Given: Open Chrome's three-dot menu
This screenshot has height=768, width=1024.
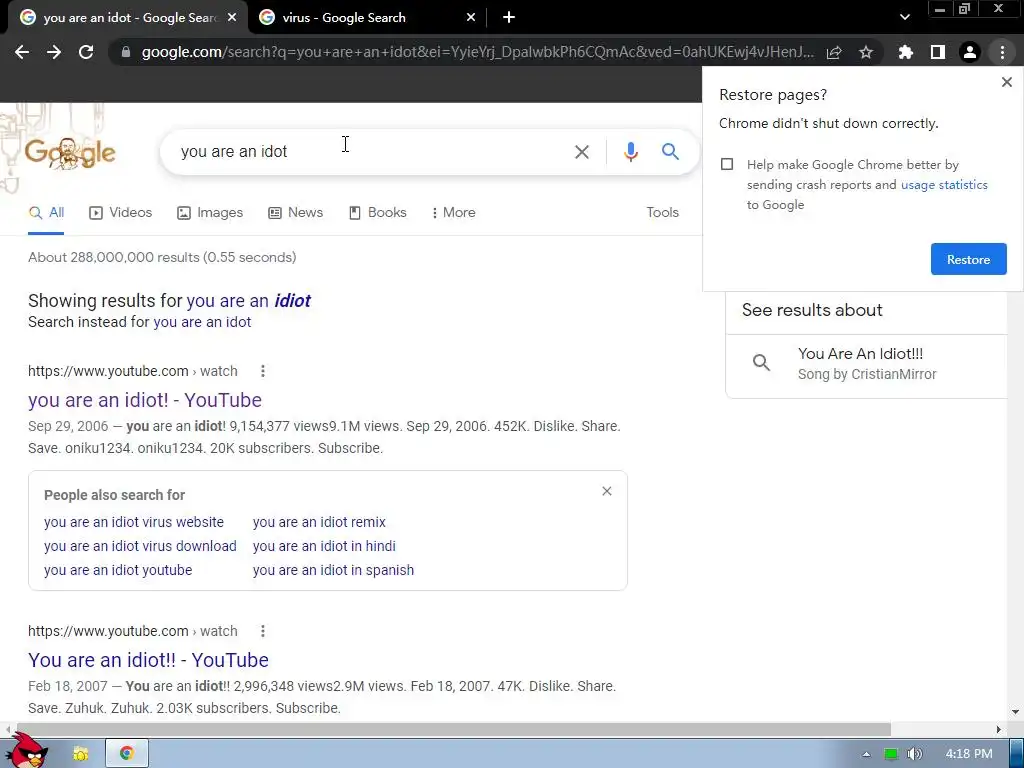Looking at the screenshot, I should pos(1002,52).
